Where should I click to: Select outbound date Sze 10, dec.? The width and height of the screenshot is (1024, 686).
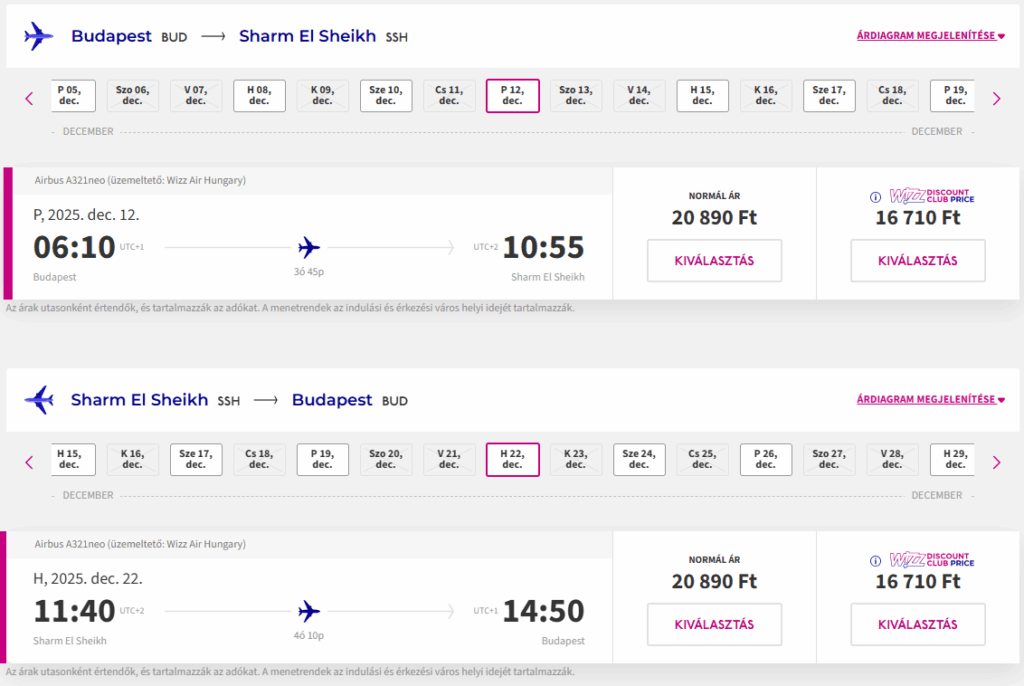386,96
